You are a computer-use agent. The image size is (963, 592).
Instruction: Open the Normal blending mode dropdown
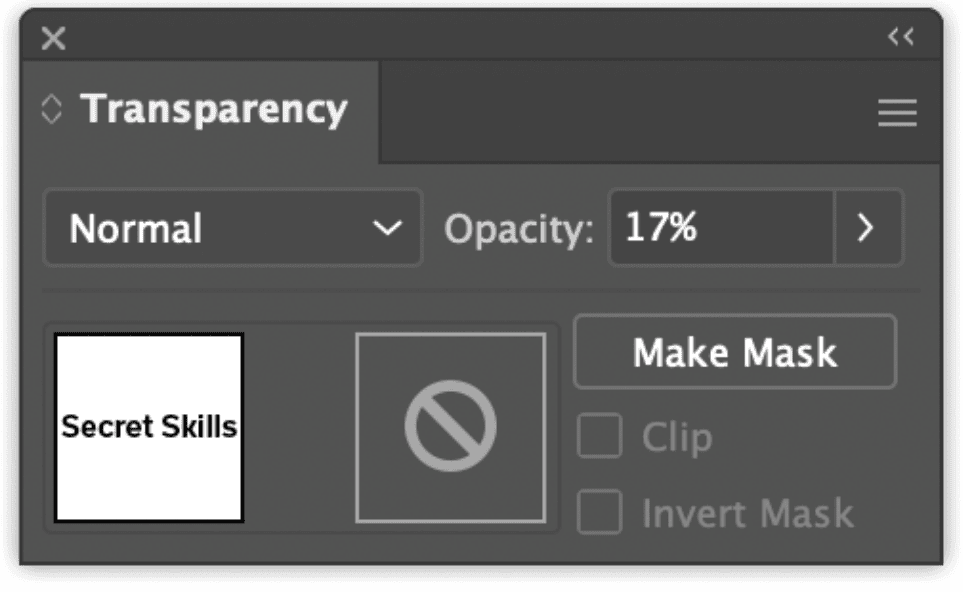[232, 229]
